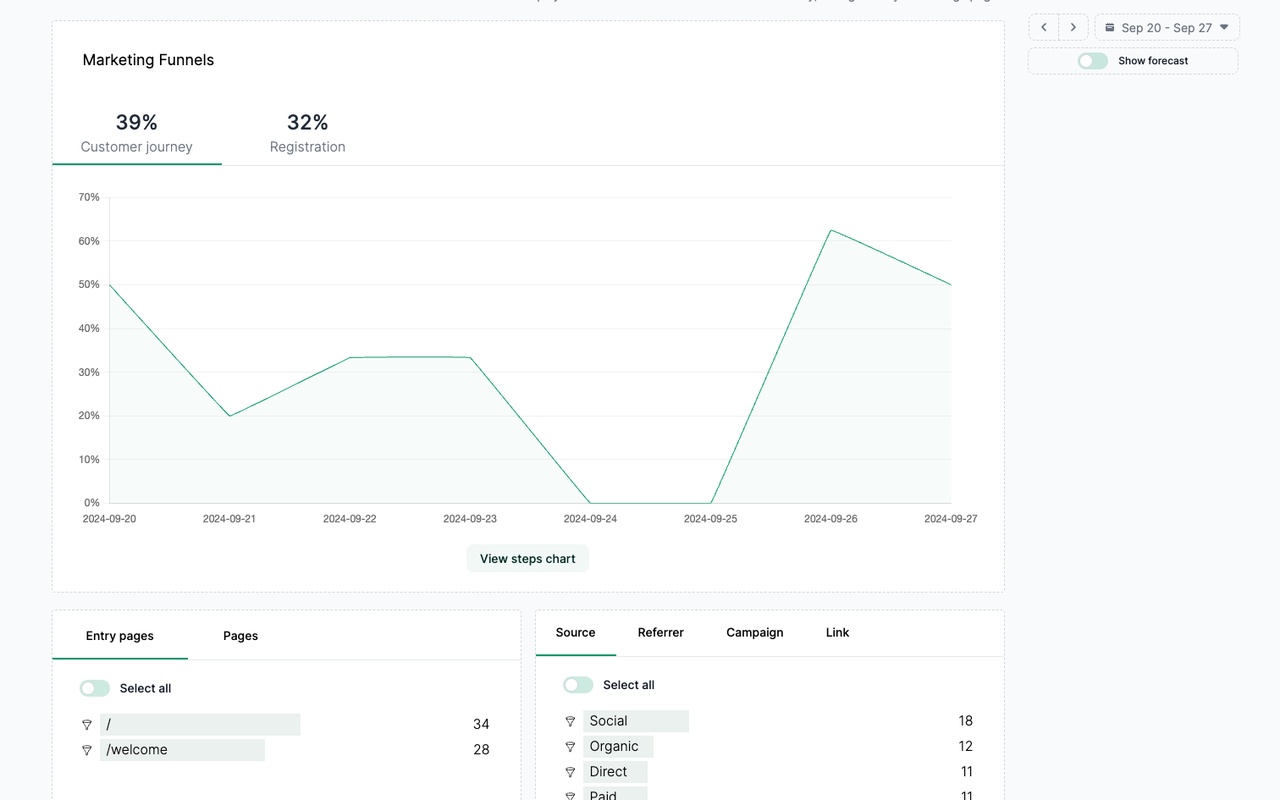Switch to the Pages tab

(240, 635)
